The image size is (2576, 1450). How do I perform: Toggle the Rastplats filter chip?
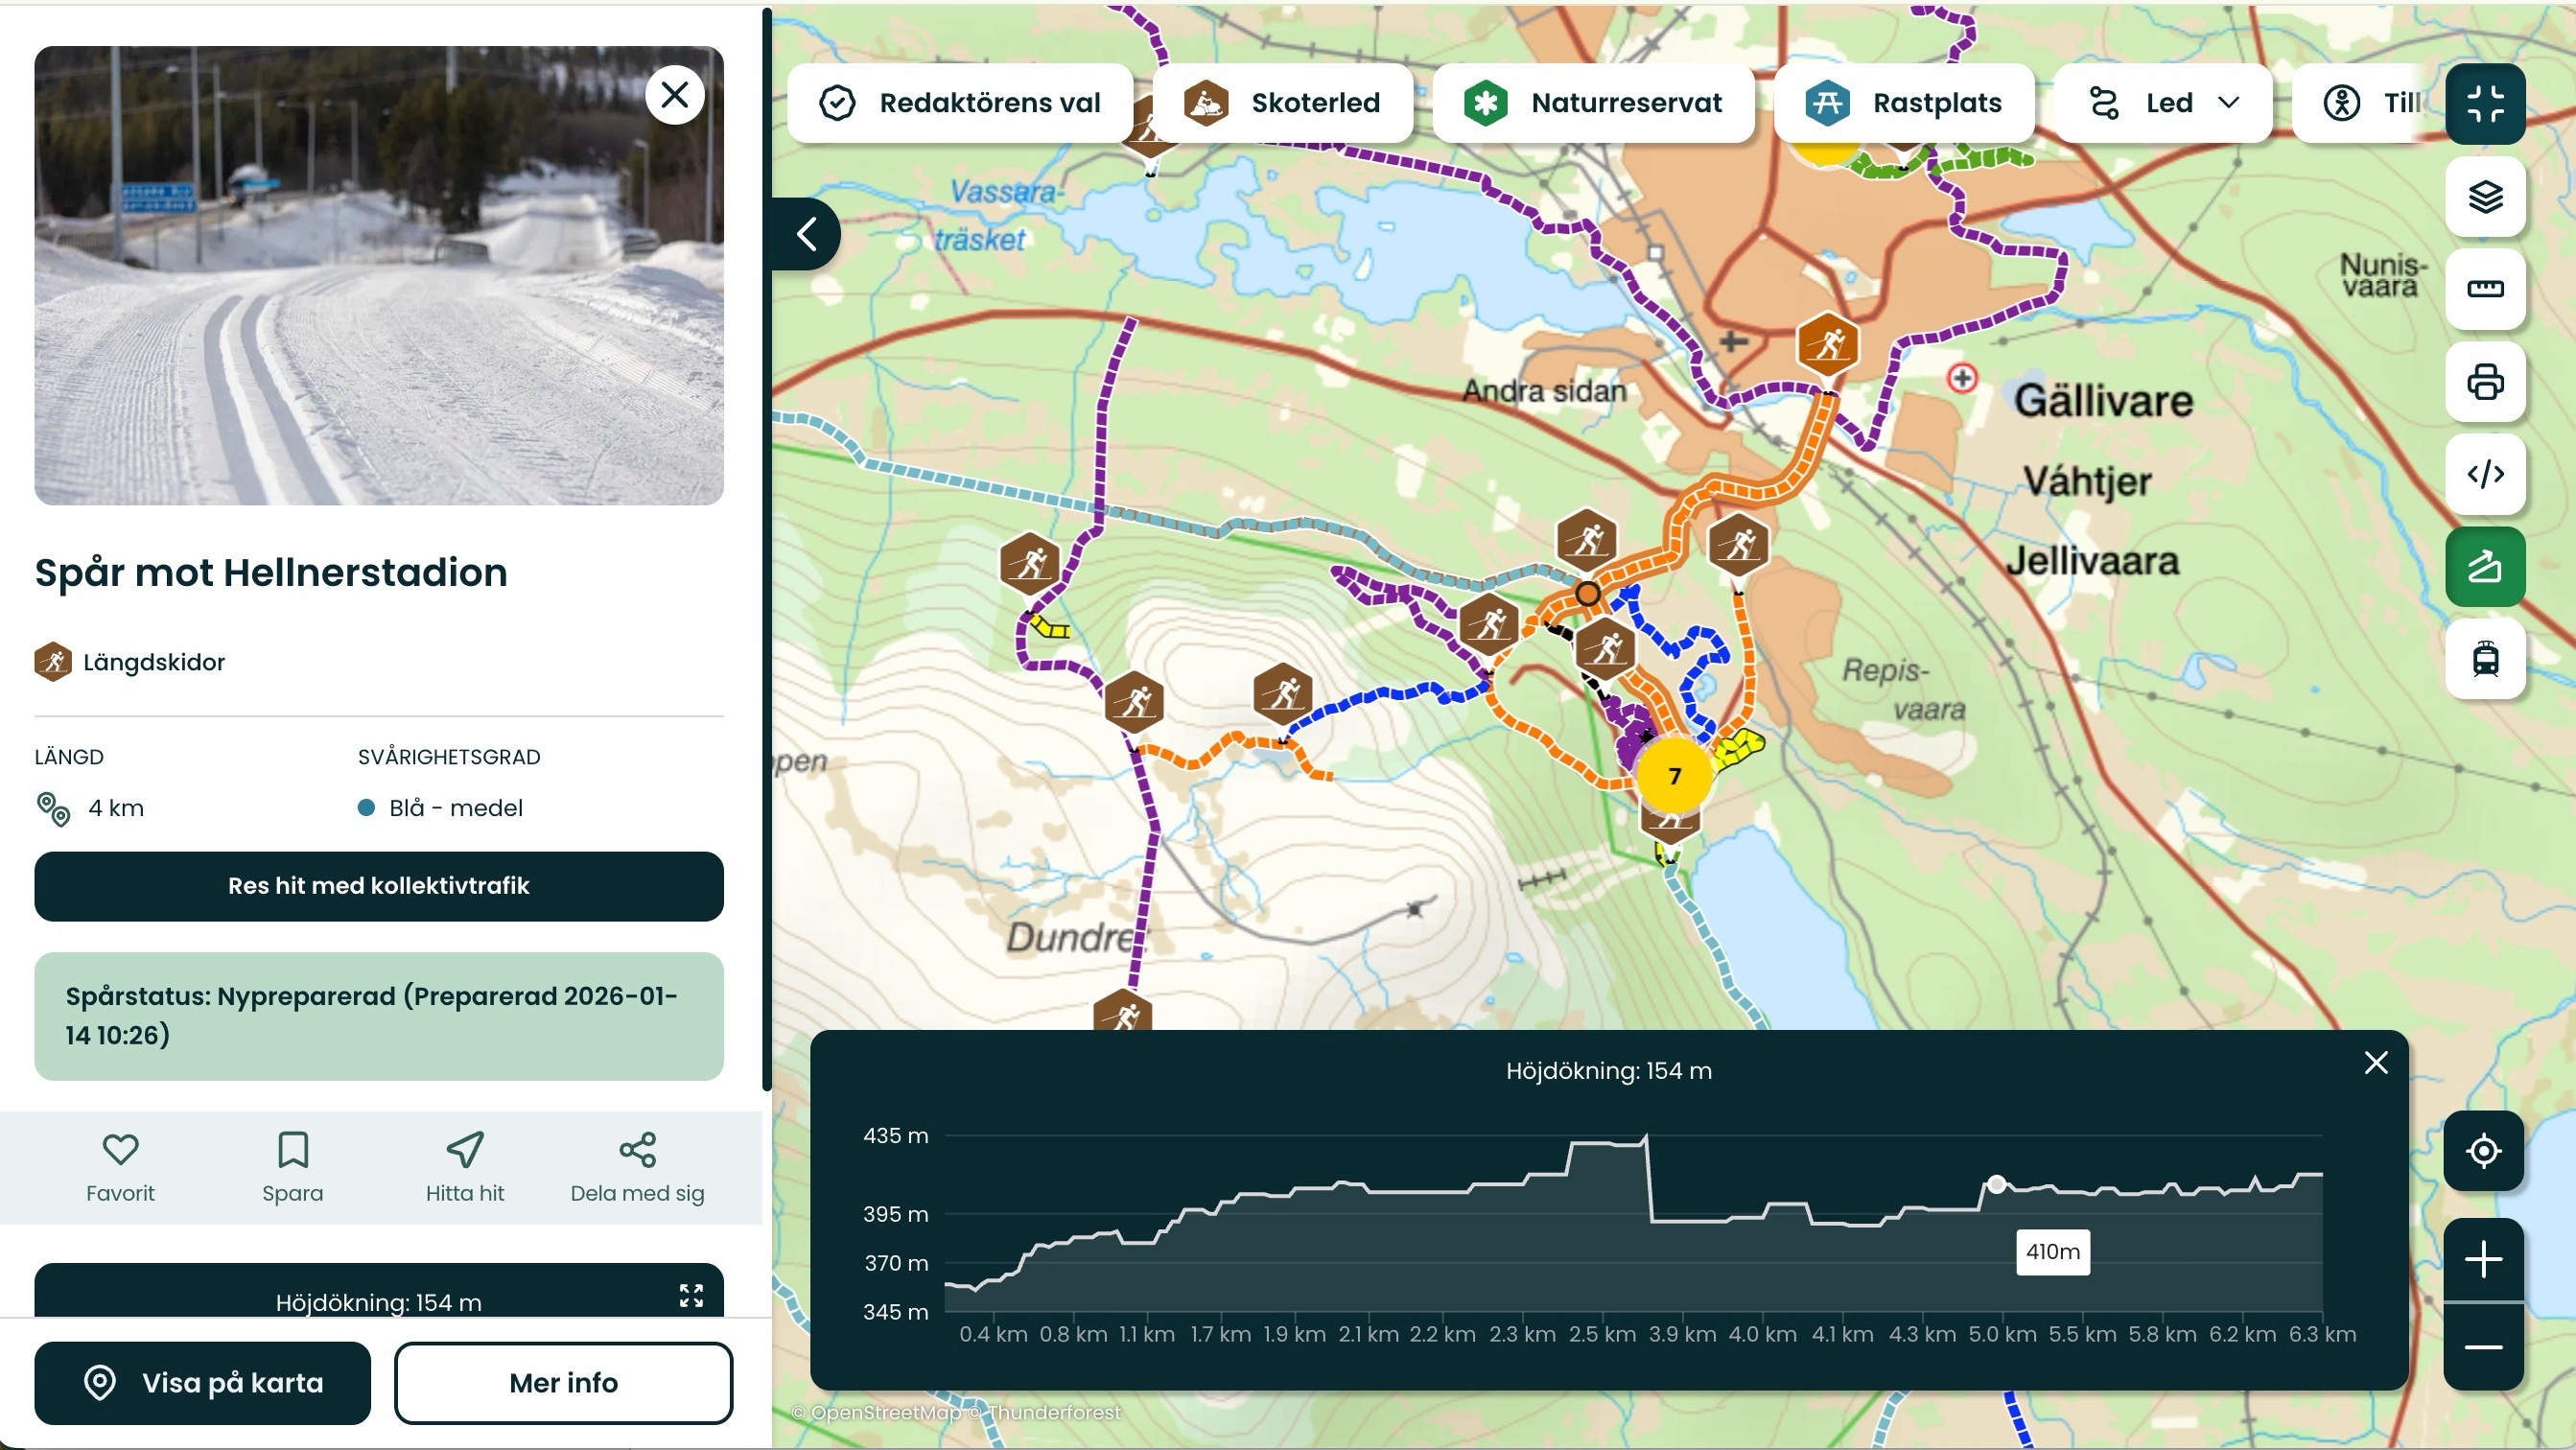(1904, 103)
